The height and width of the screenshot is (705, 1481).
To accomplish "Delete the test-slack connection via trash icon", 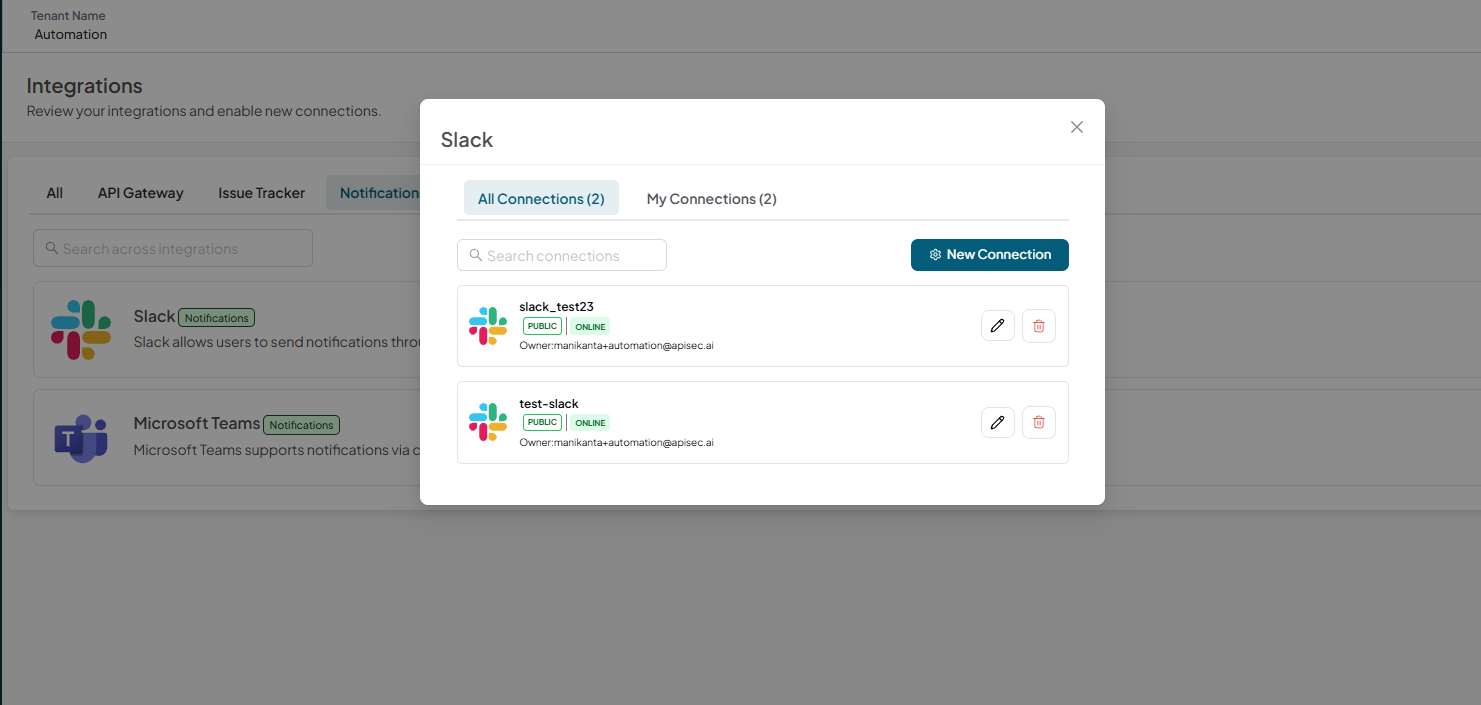I will pyautogui.click(x=1038, y=422).
